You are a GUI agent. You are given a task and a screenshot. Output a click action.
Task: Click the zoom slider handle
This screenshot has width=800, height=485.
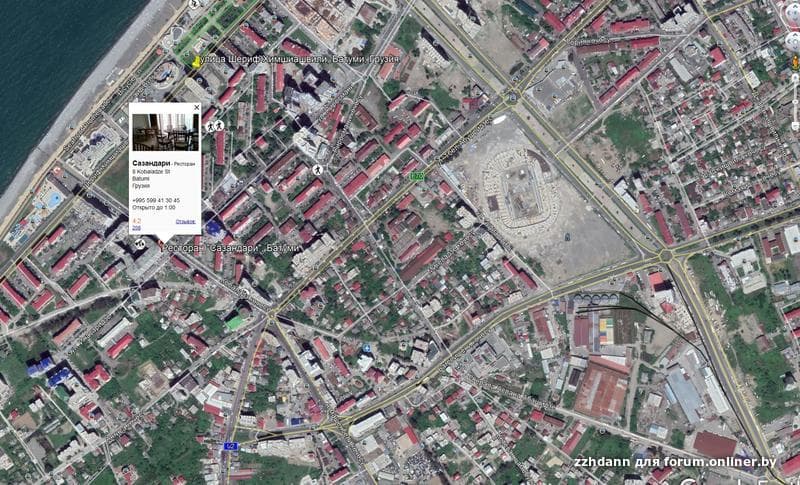tap(795, 101)
